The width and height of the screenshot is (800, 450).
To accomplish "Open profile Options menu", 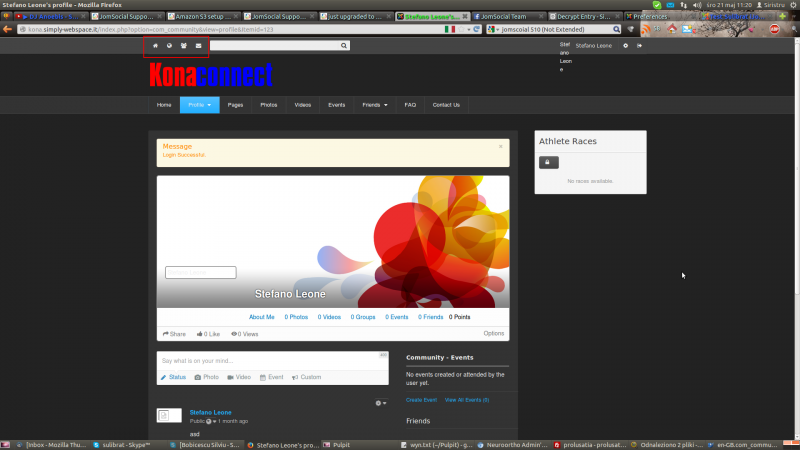I will click(x=493, y=334).
